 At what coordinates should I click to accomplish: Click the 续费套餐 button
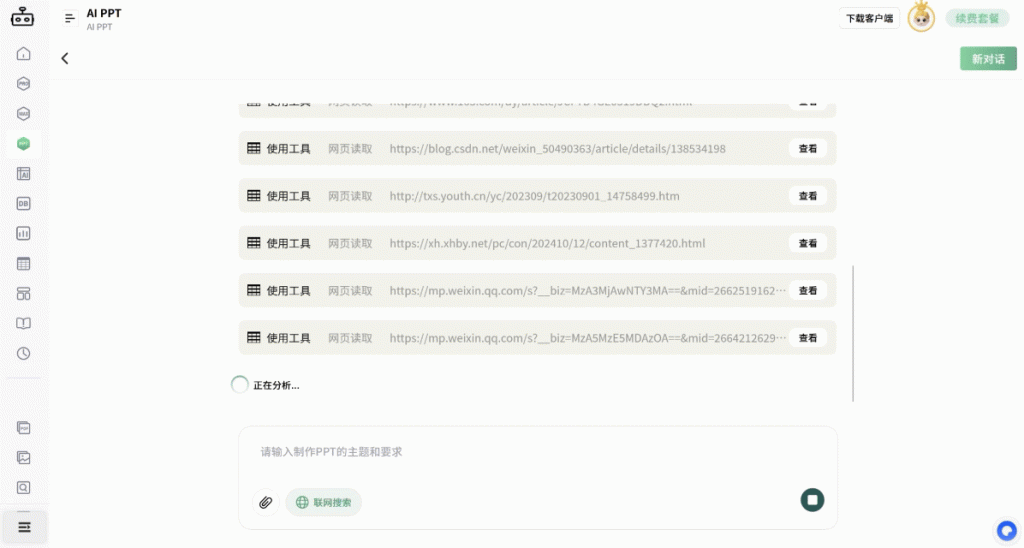(x=977, y=18)
